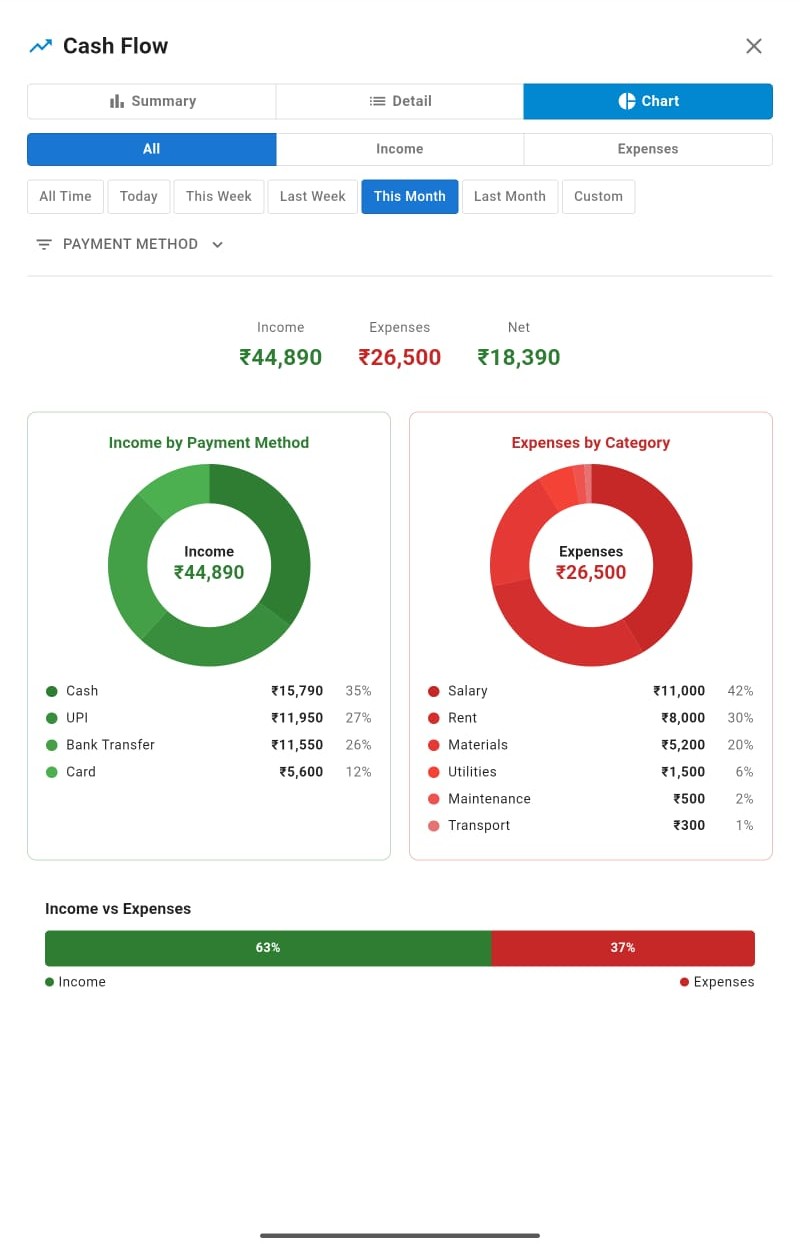Click the filter icon next to Payment Method

coord(43,244)
